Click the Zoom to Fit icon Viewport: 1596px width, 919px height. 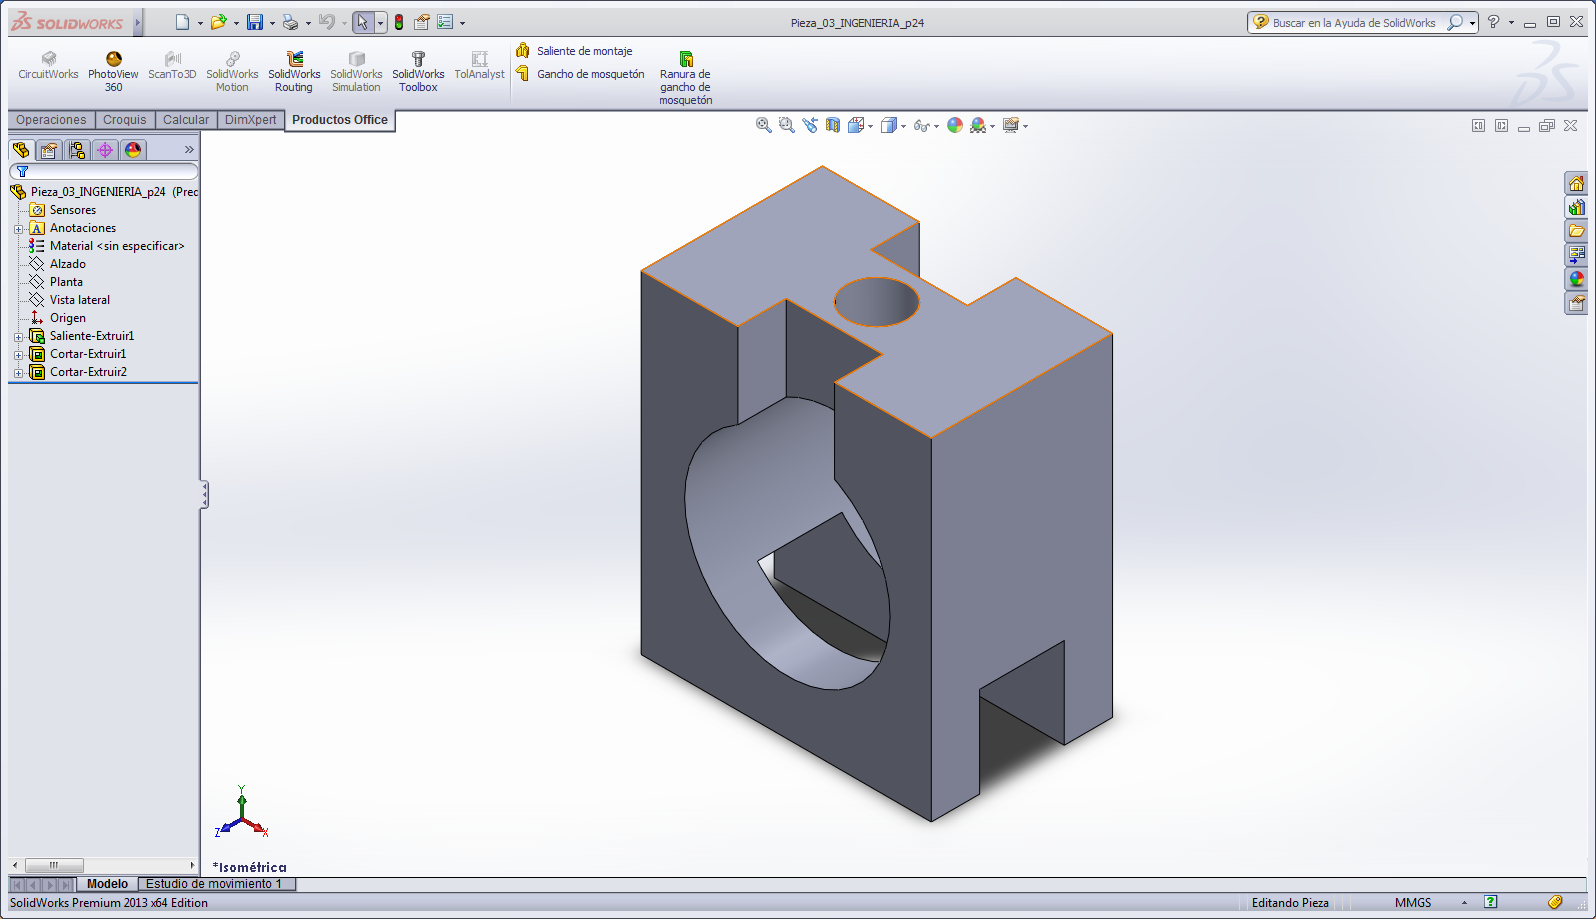point(764,125)
